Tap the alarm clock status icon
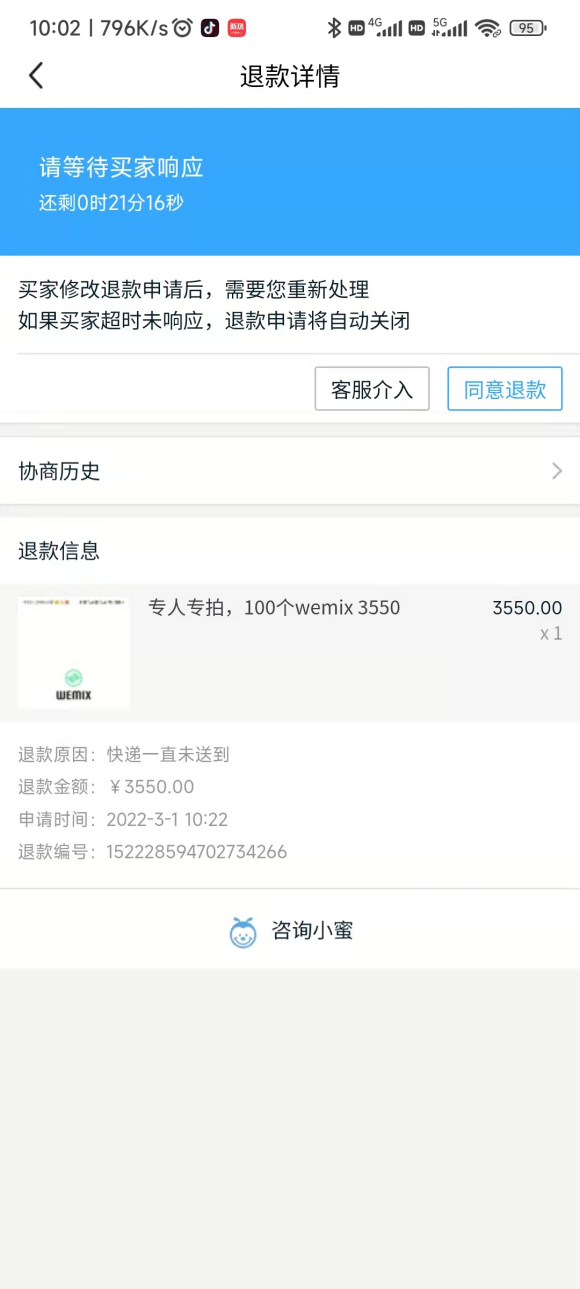The height and width of the screenshot is (1289, 580). 182,28
